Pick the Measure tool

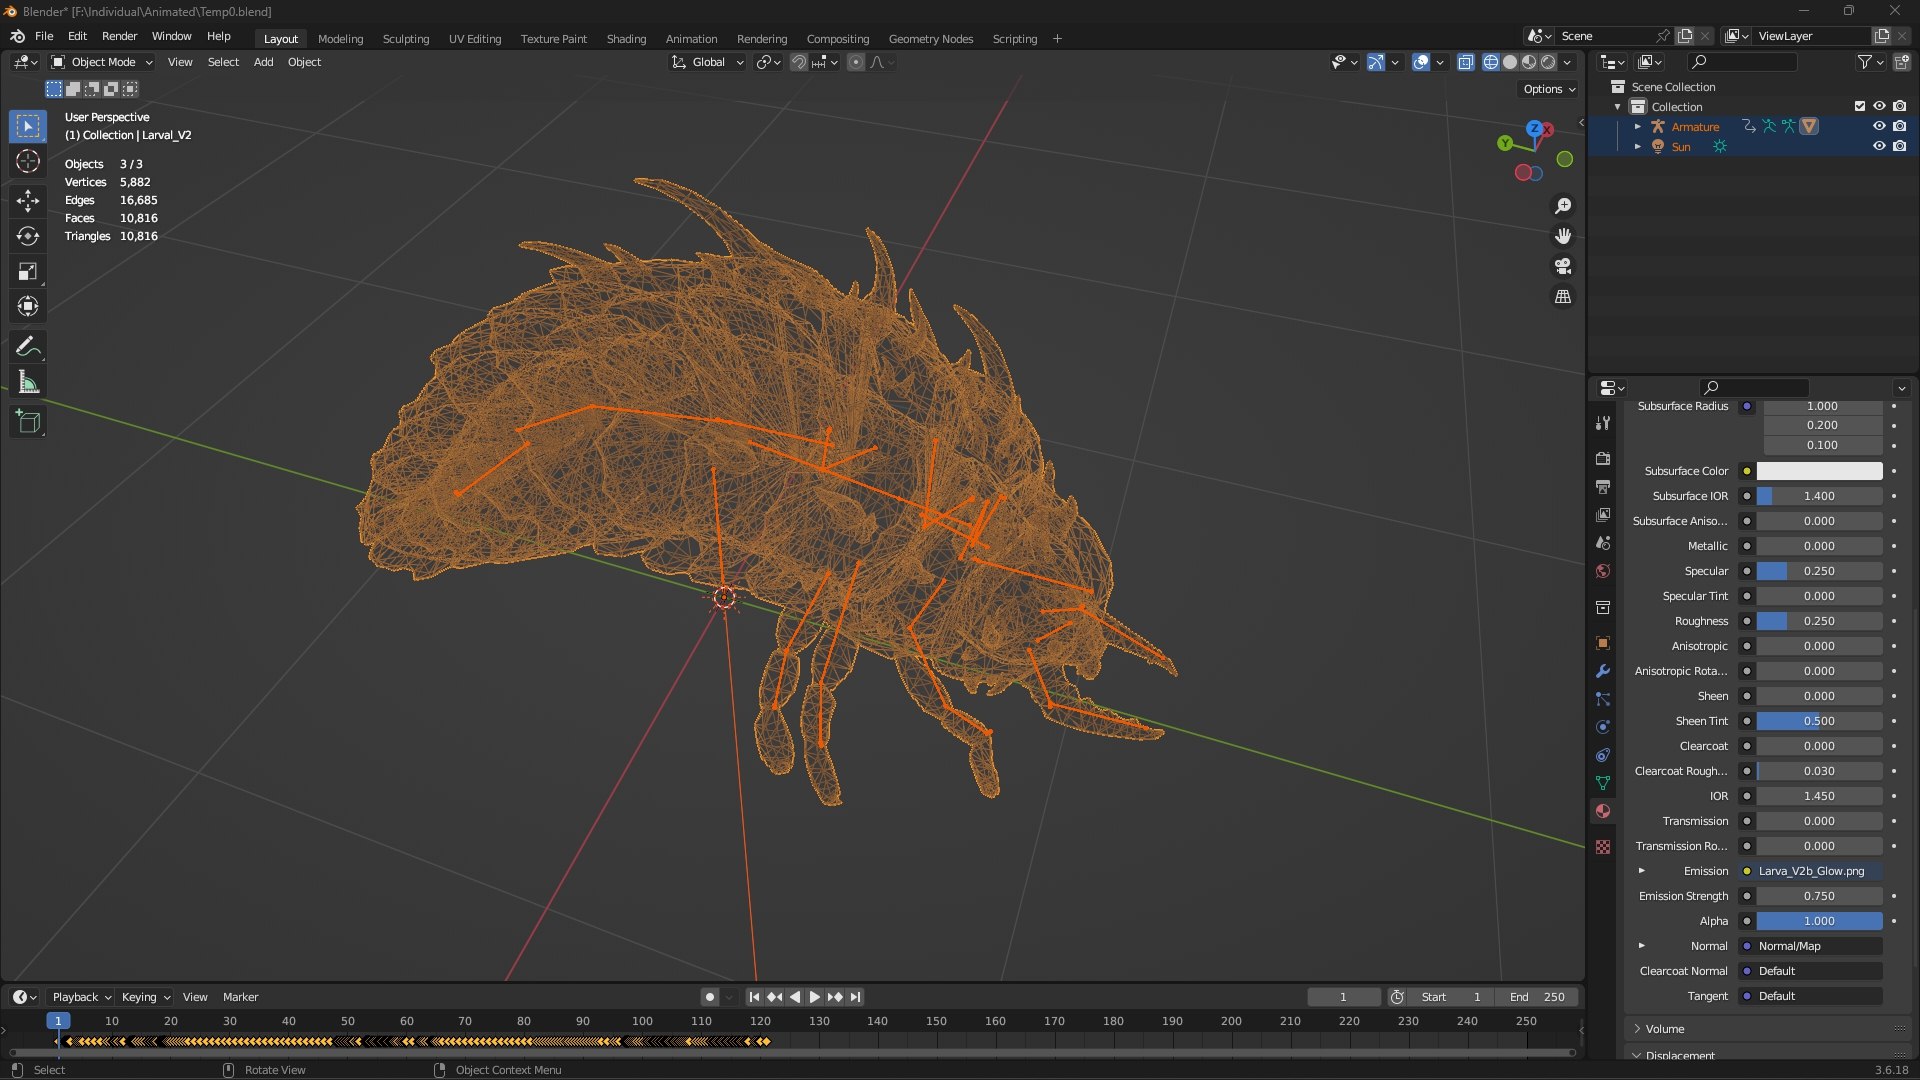(28, 382)
